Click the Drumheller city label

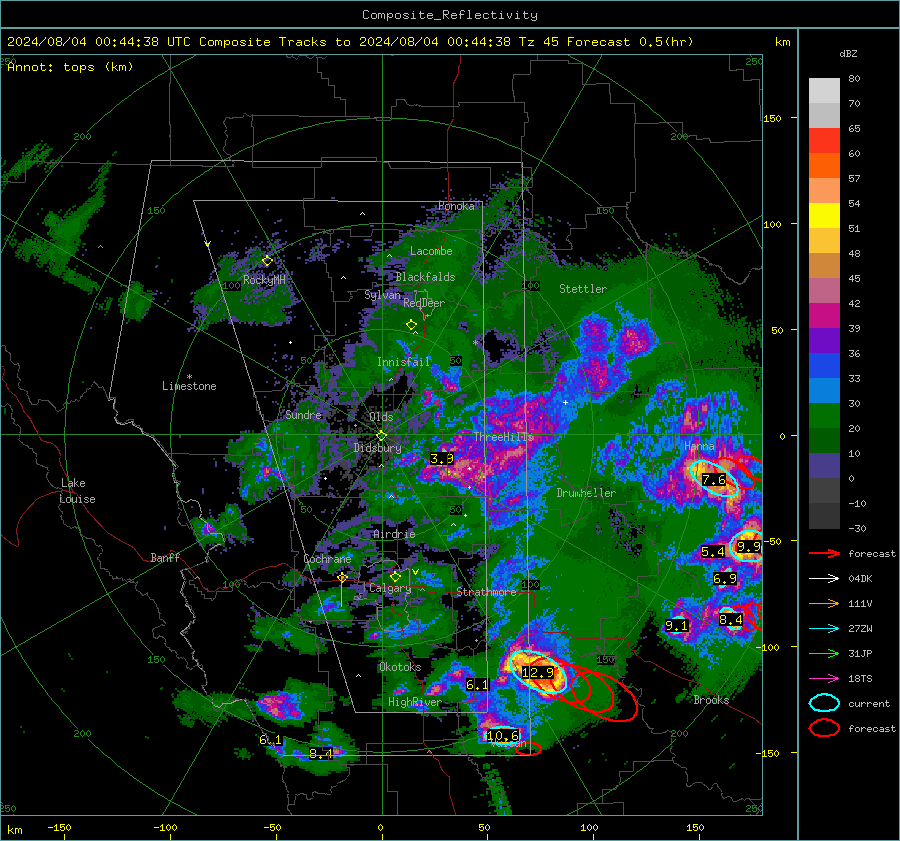(x=586, y=493)
